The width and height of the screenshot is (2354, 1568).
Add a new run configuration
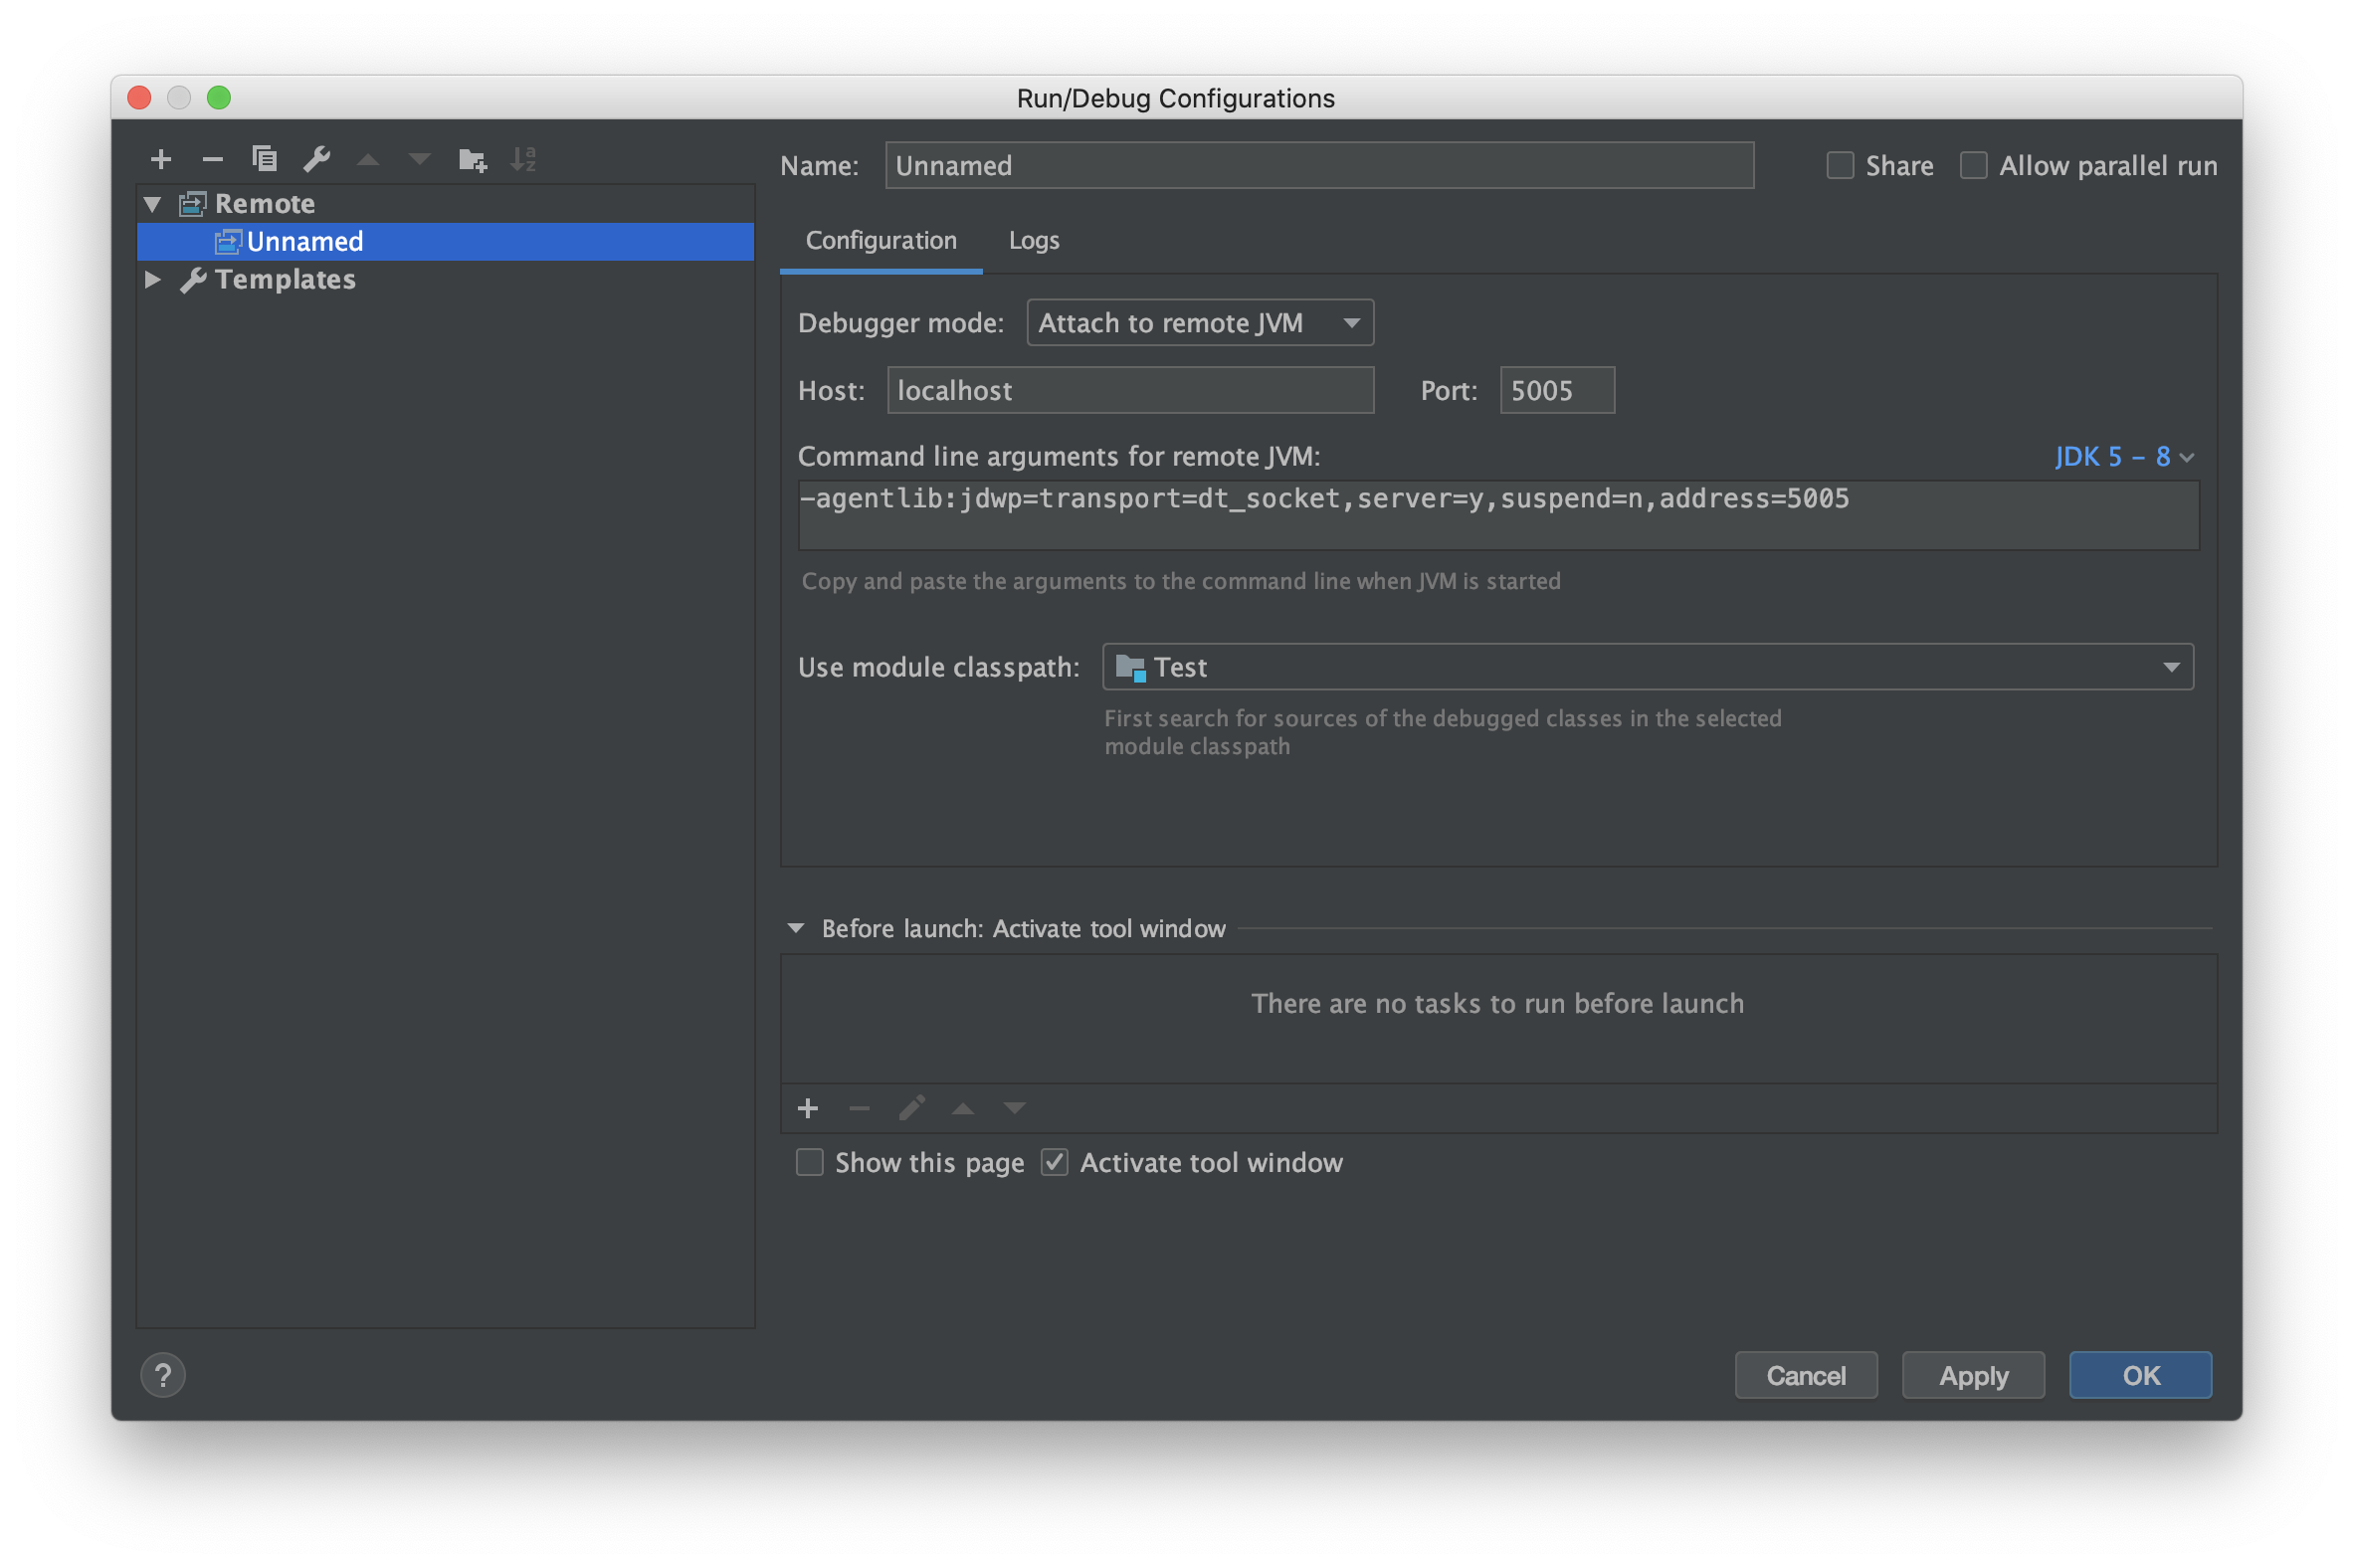(161, 159)
